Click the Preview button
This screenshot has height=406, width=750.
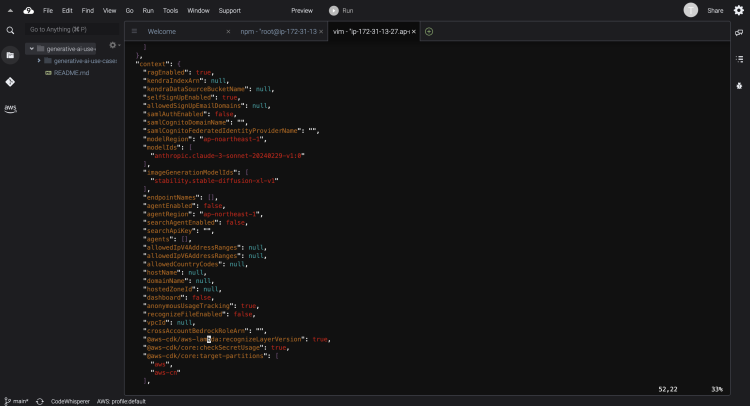[x=302, y=11]
